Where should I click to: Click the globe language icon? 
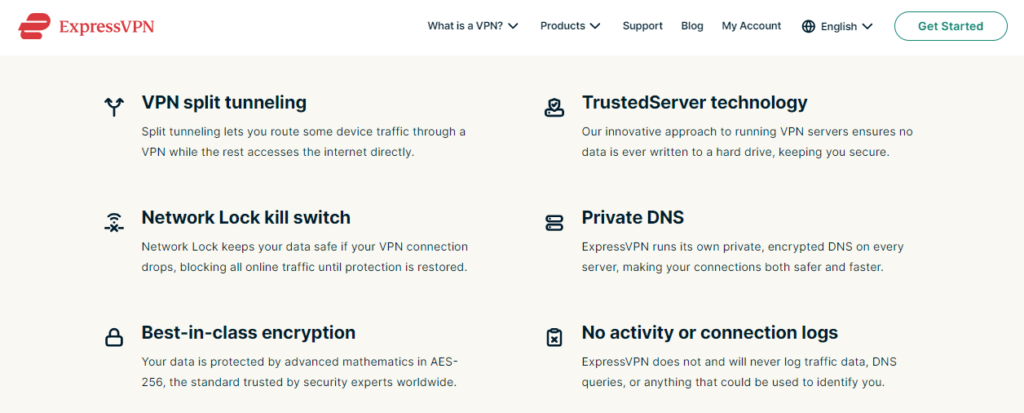[x=808, y=26]
